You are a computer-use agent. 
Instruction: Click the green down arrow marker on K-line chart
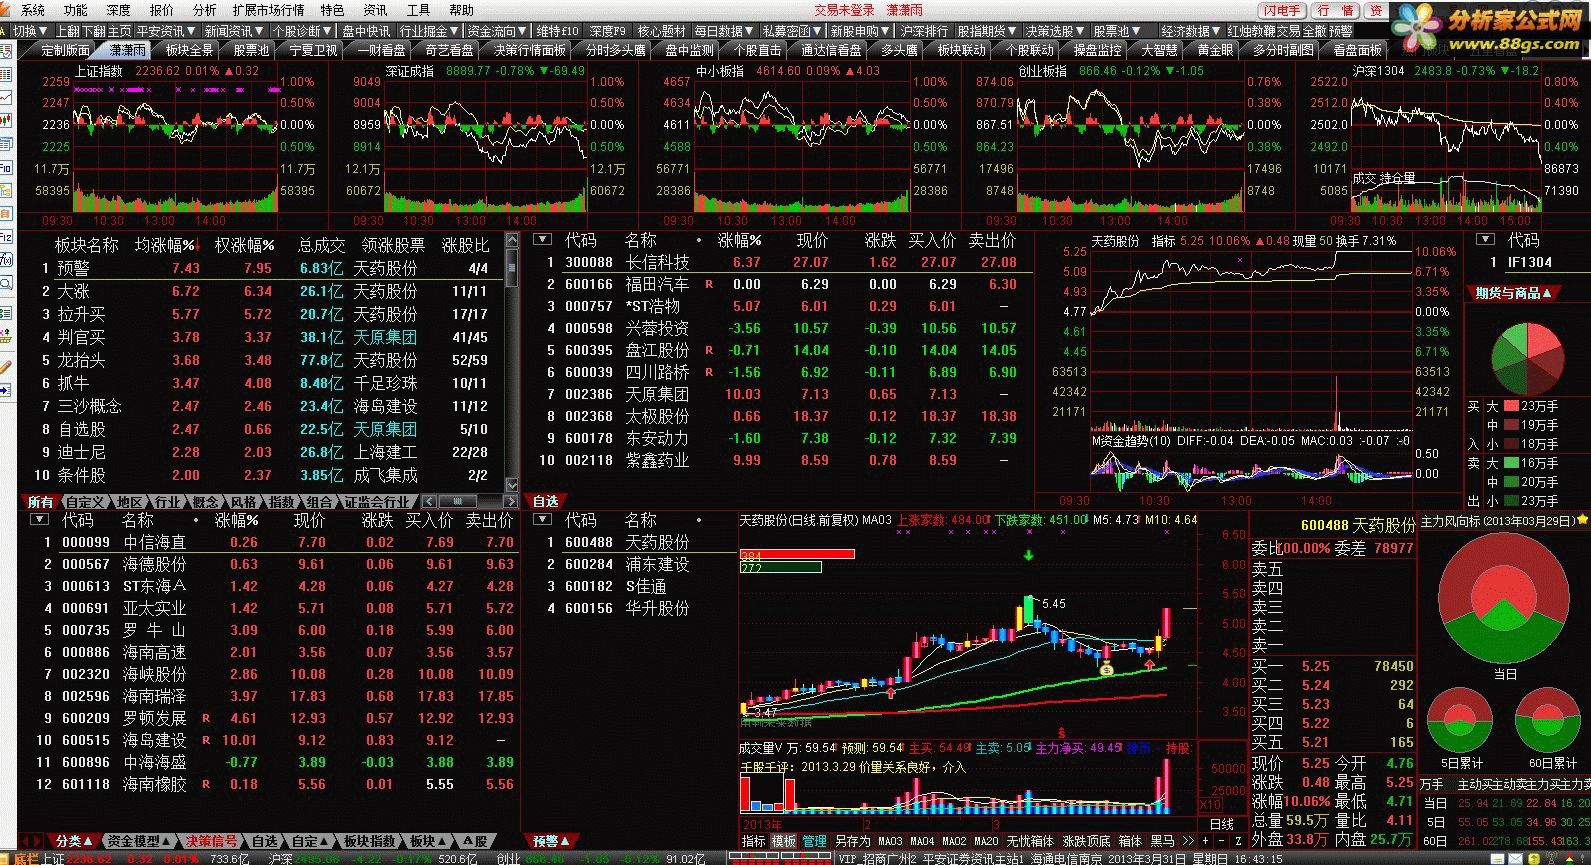click(x=1027, y=555)
